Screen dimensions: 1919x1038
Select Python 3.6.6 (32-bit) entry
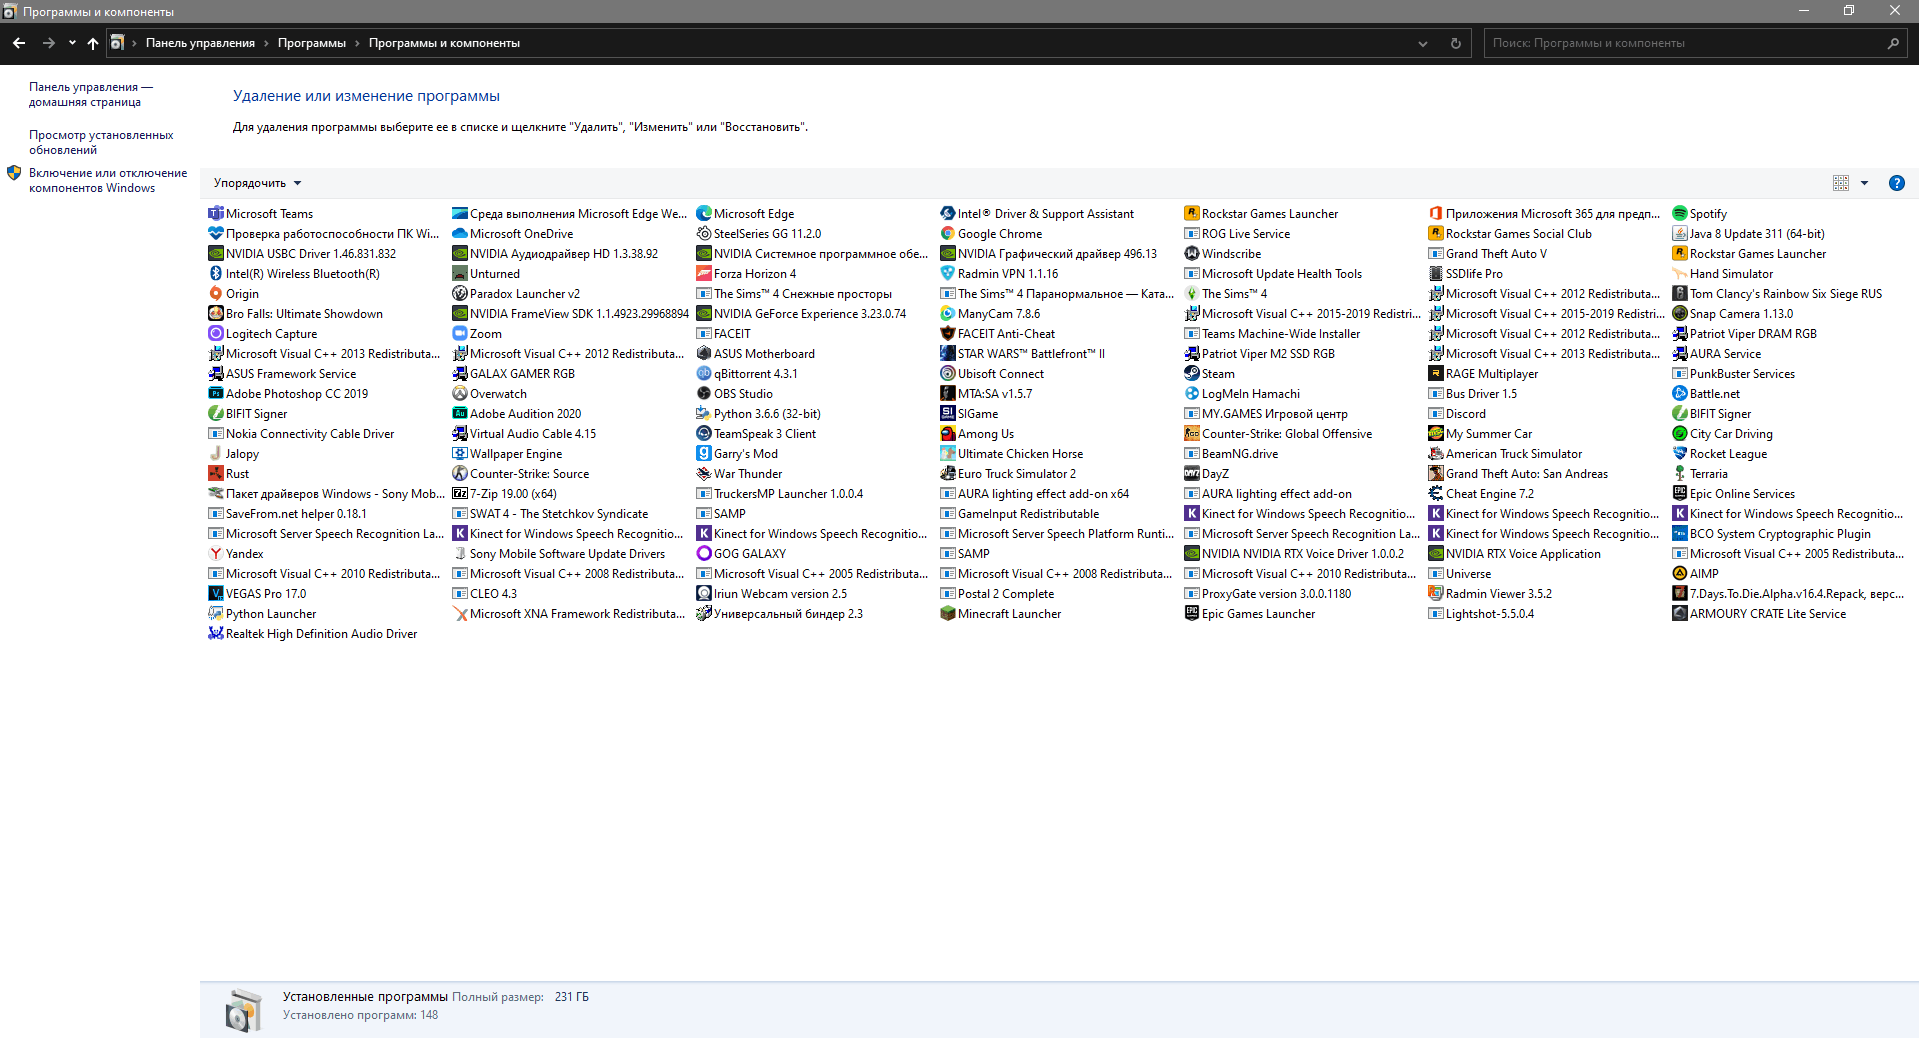point(758,413)
